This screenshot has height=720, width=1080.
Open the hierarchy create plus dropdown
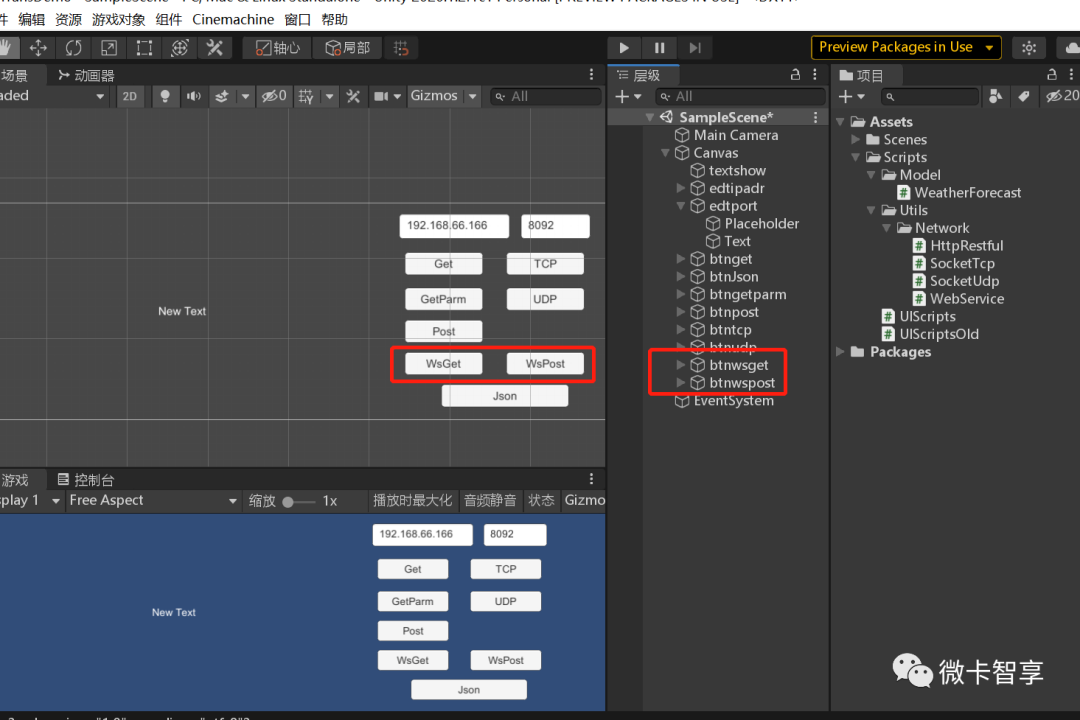(628, 96)
